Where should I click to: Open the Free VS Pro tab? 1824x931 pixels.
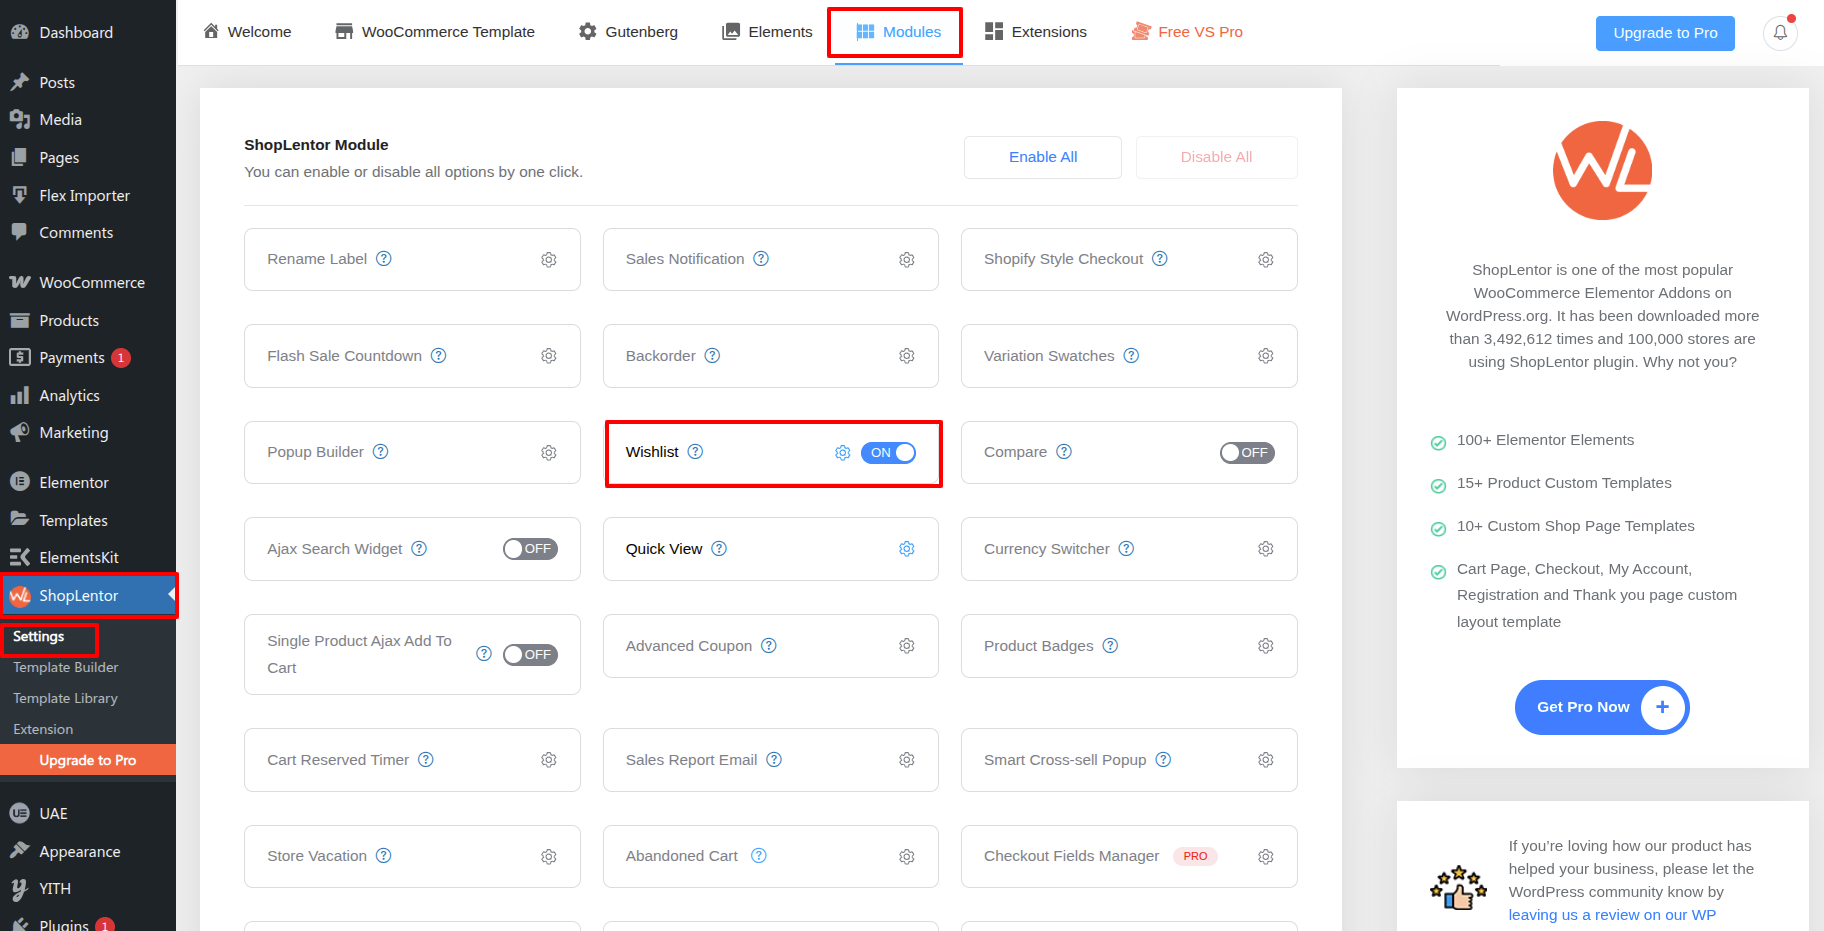tap(1187, 32)
